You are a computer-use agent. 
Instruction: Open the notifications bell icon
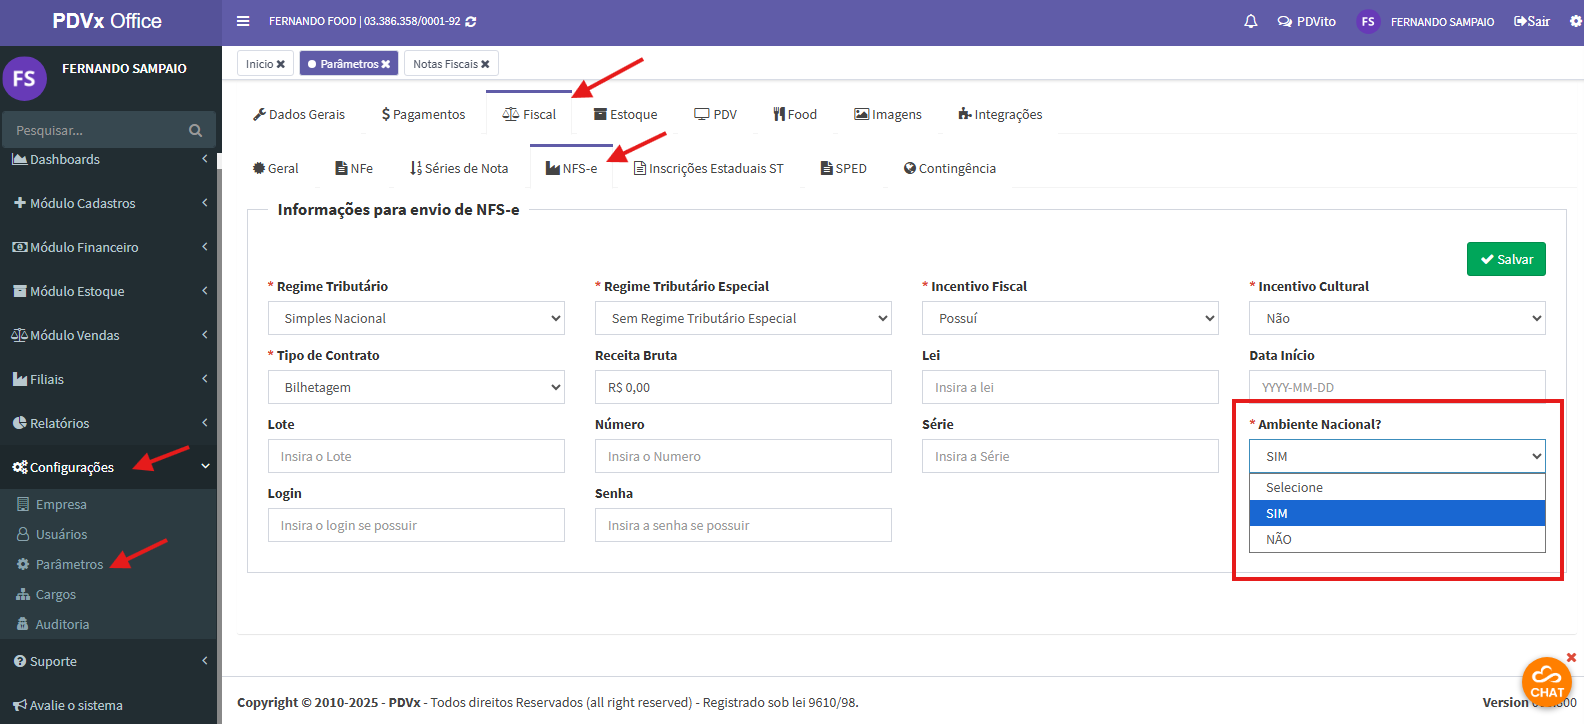click(x=1250, y=21)
